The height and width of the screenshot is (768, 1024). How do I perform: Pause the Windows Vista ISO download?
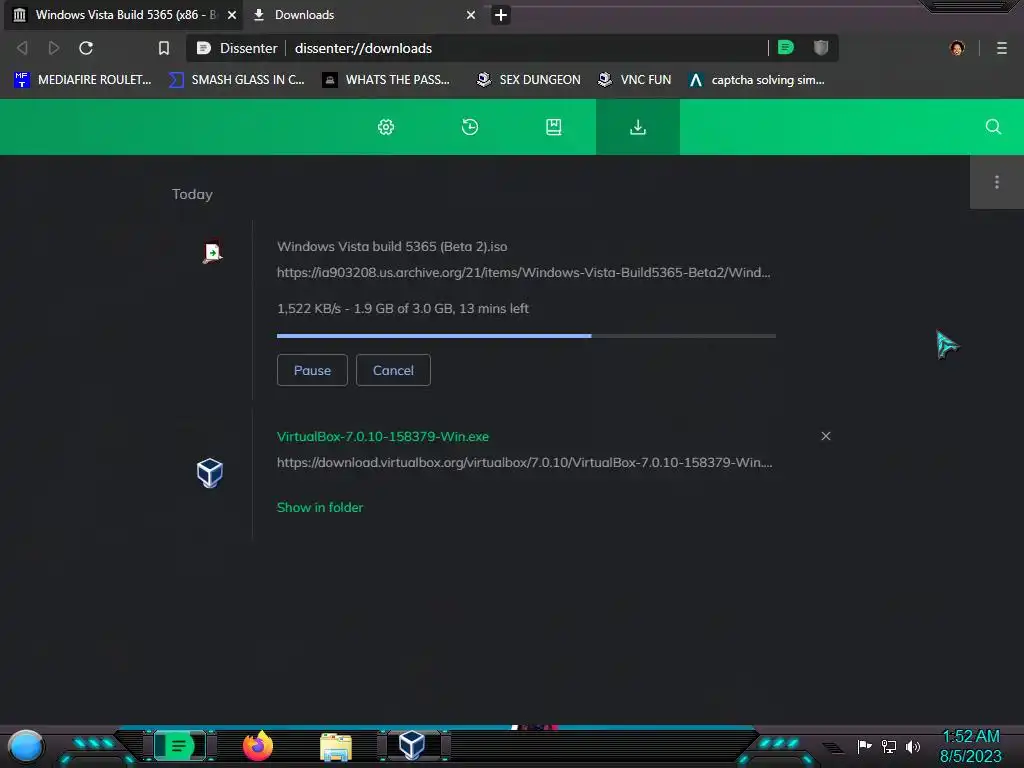click(x=312, y=370)
